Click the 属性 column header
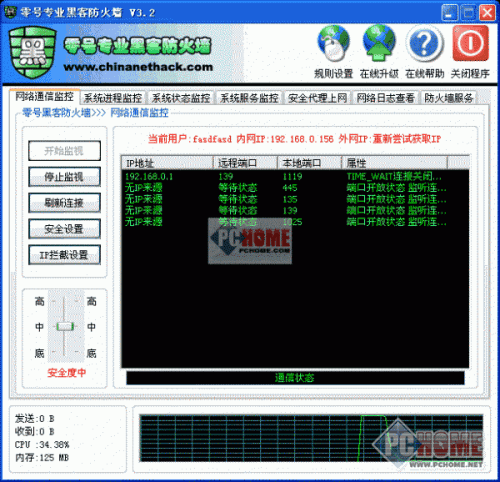The width and height of the screenshot is (500, 482). coord(395,163)
